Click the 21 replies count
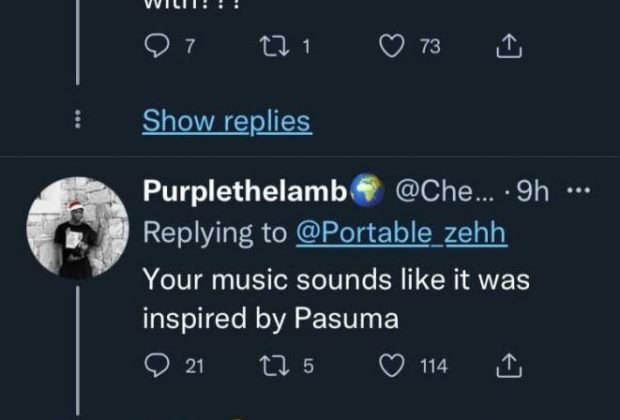Image resolution: width=620 pixels, height=420 pixels. [x=194, y=366]
